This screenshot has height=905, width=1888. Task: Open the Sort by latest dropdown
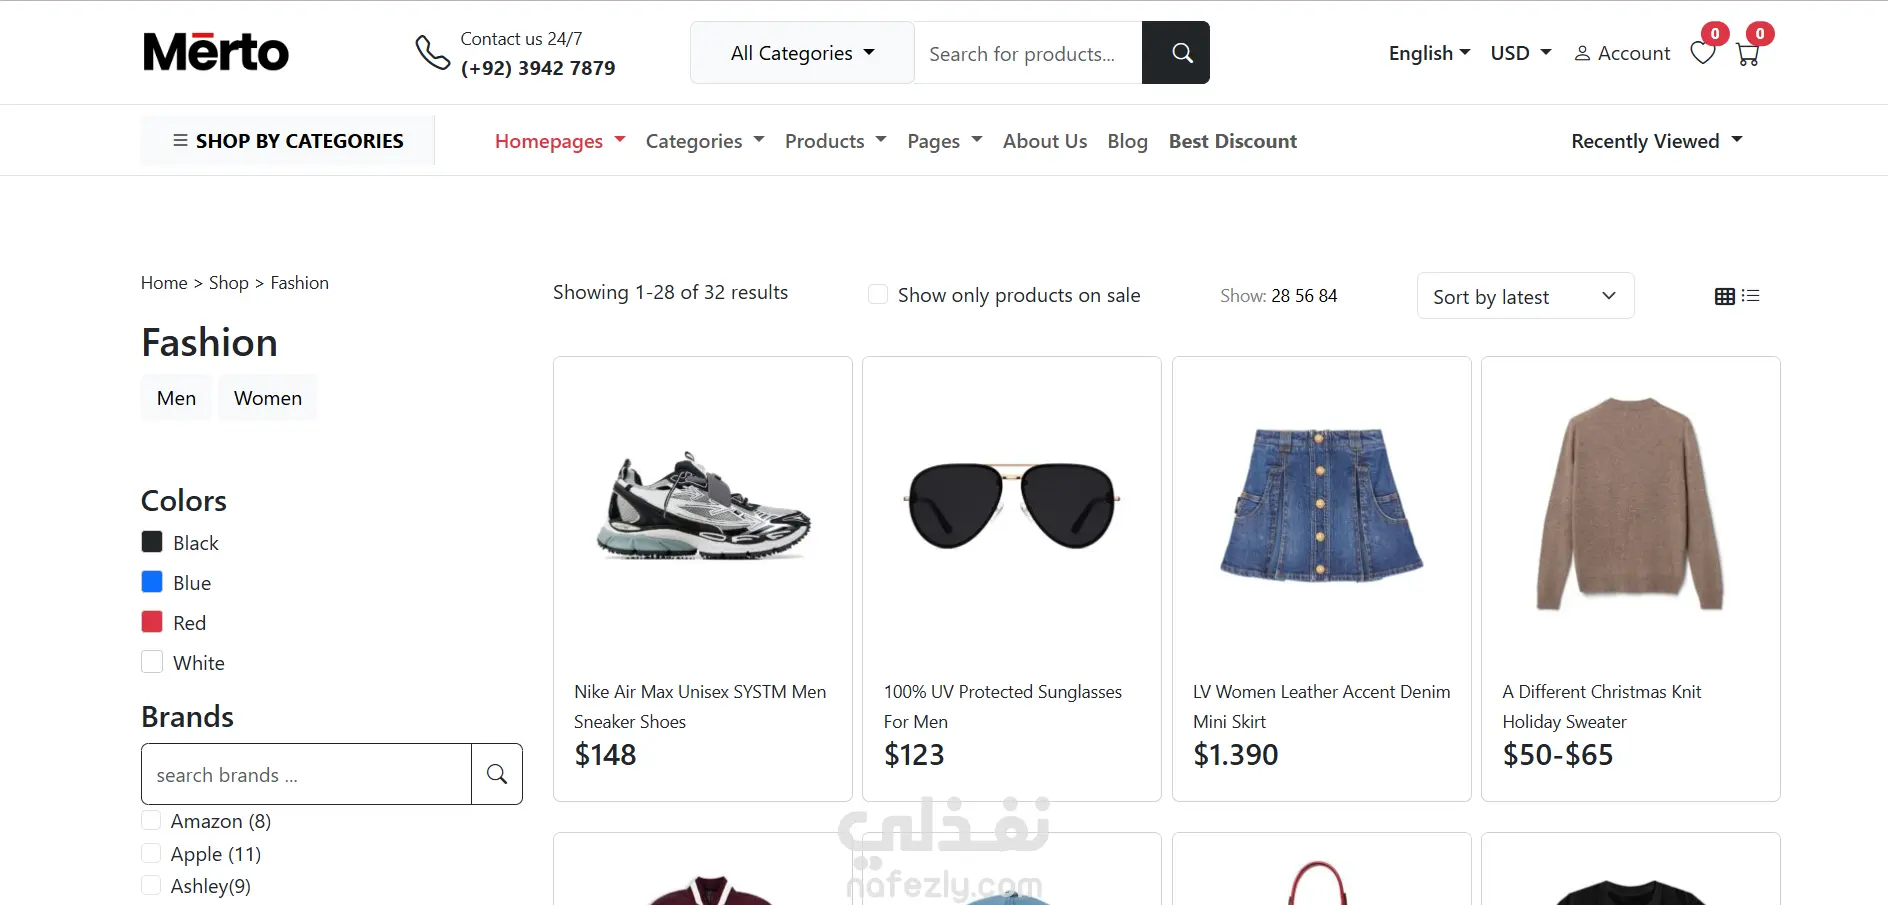point(1525,296)
